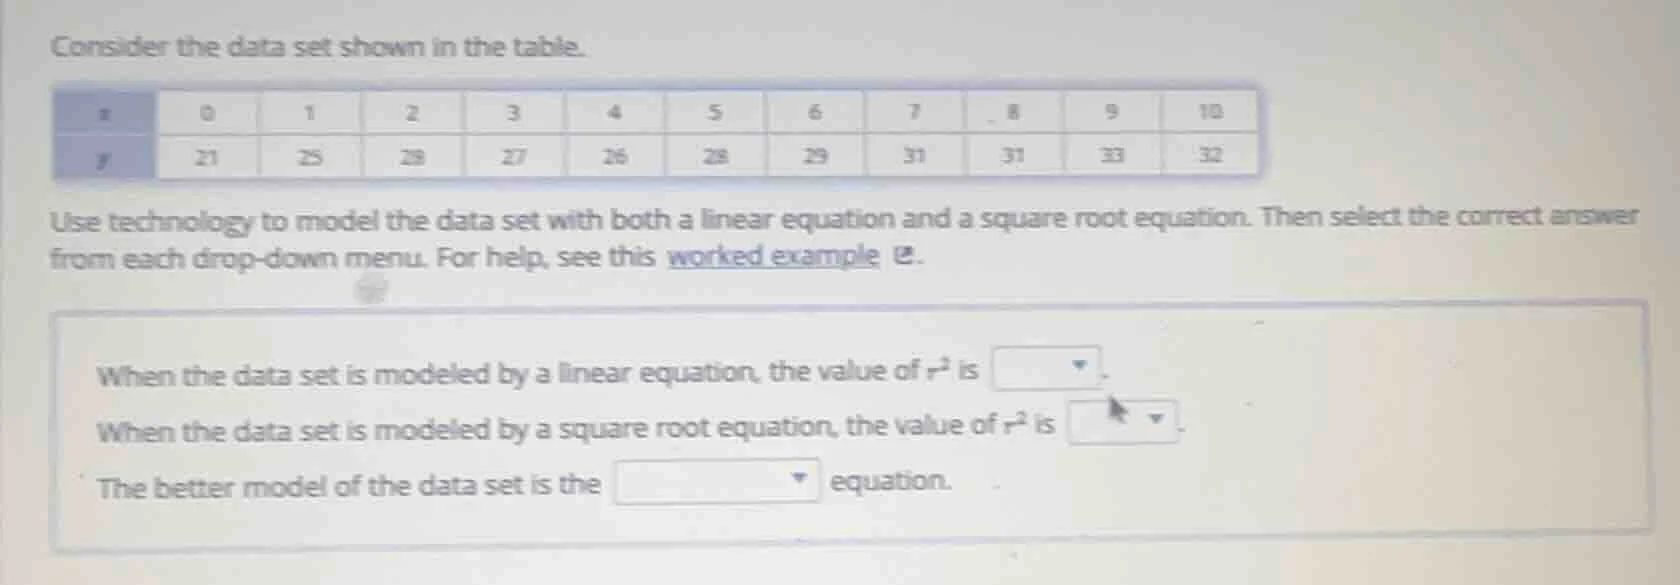This screenshot has height=585, width=1680.
Task: Click the empty box for the square root r² answer
Action: (1115, 422)
